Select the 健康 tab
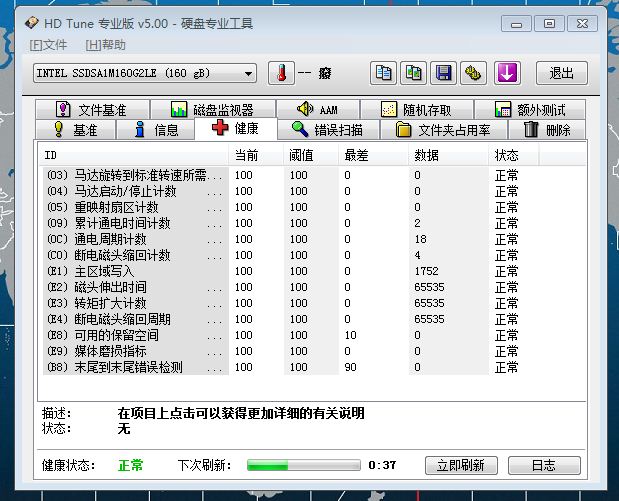Screen dimensions: 619x501 point(236,128)
